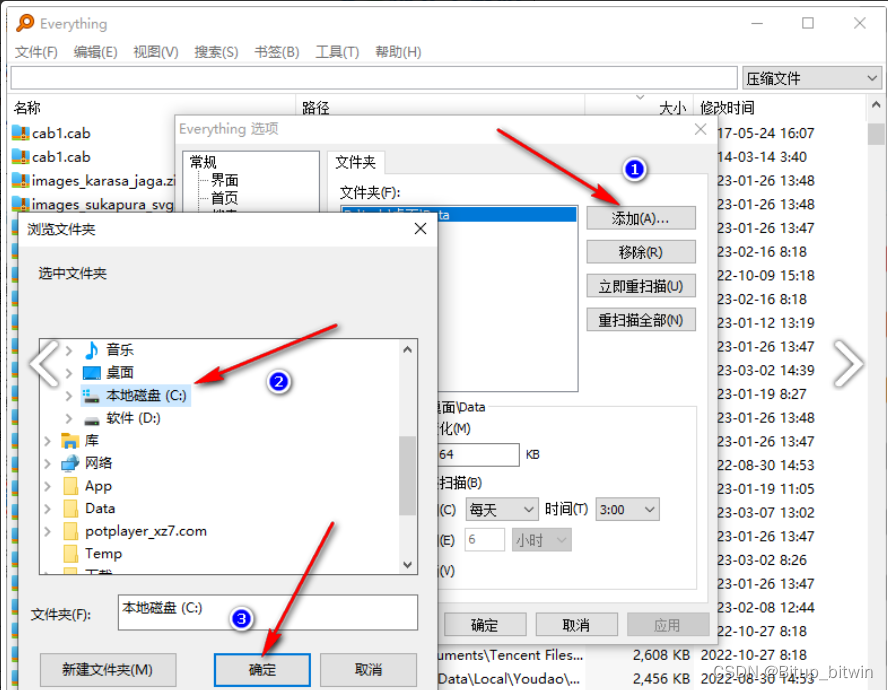The width and height of the screenshot is (888, 690).
Task: Expand the potplayer_xz7.com folder node
Action: [x=48, y=531]
